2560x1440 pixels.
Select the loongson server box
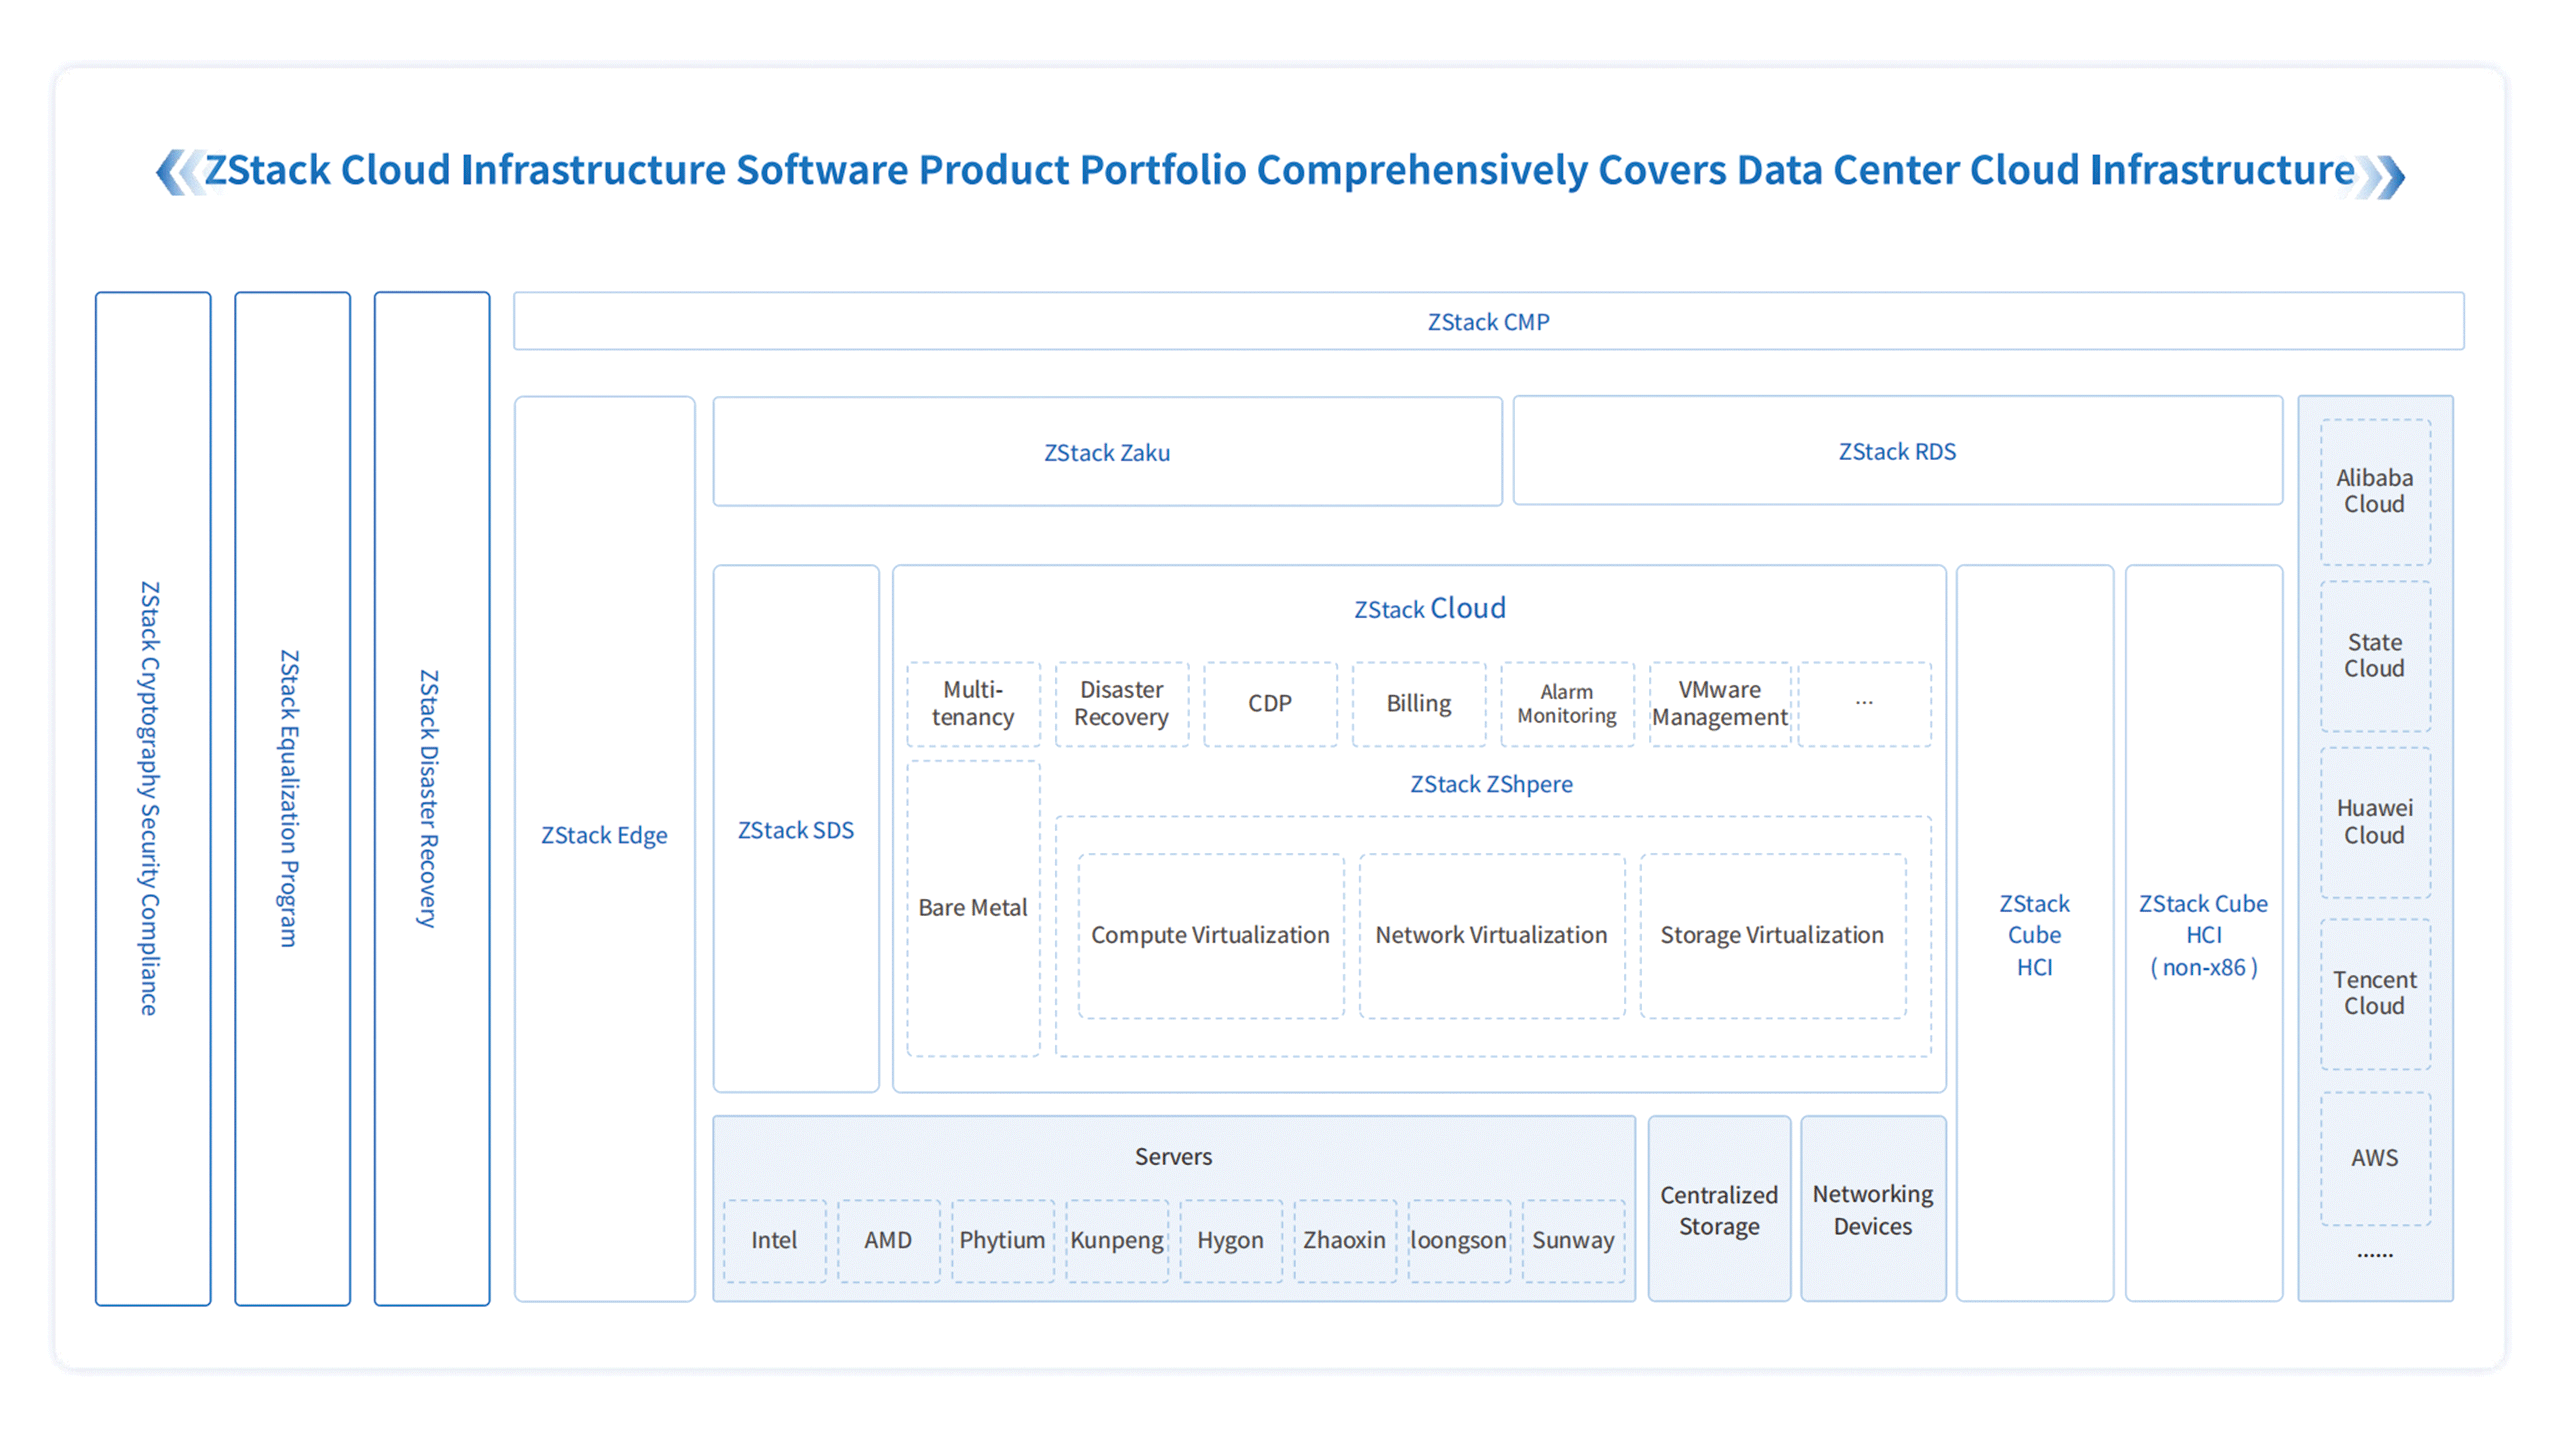1459,1241
